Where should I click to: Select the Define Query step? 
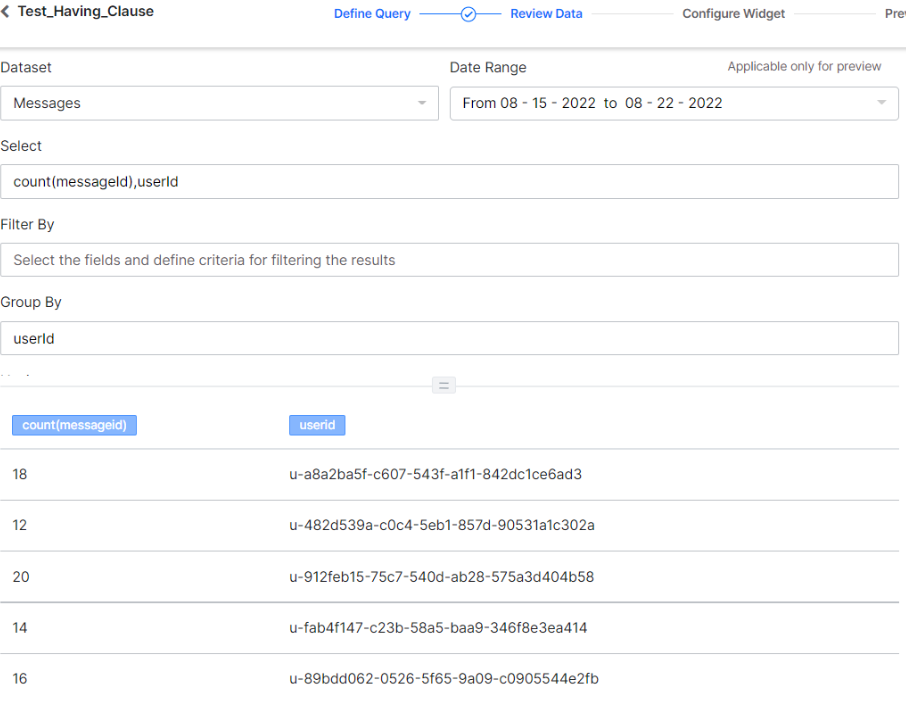[x=373, y=13]
